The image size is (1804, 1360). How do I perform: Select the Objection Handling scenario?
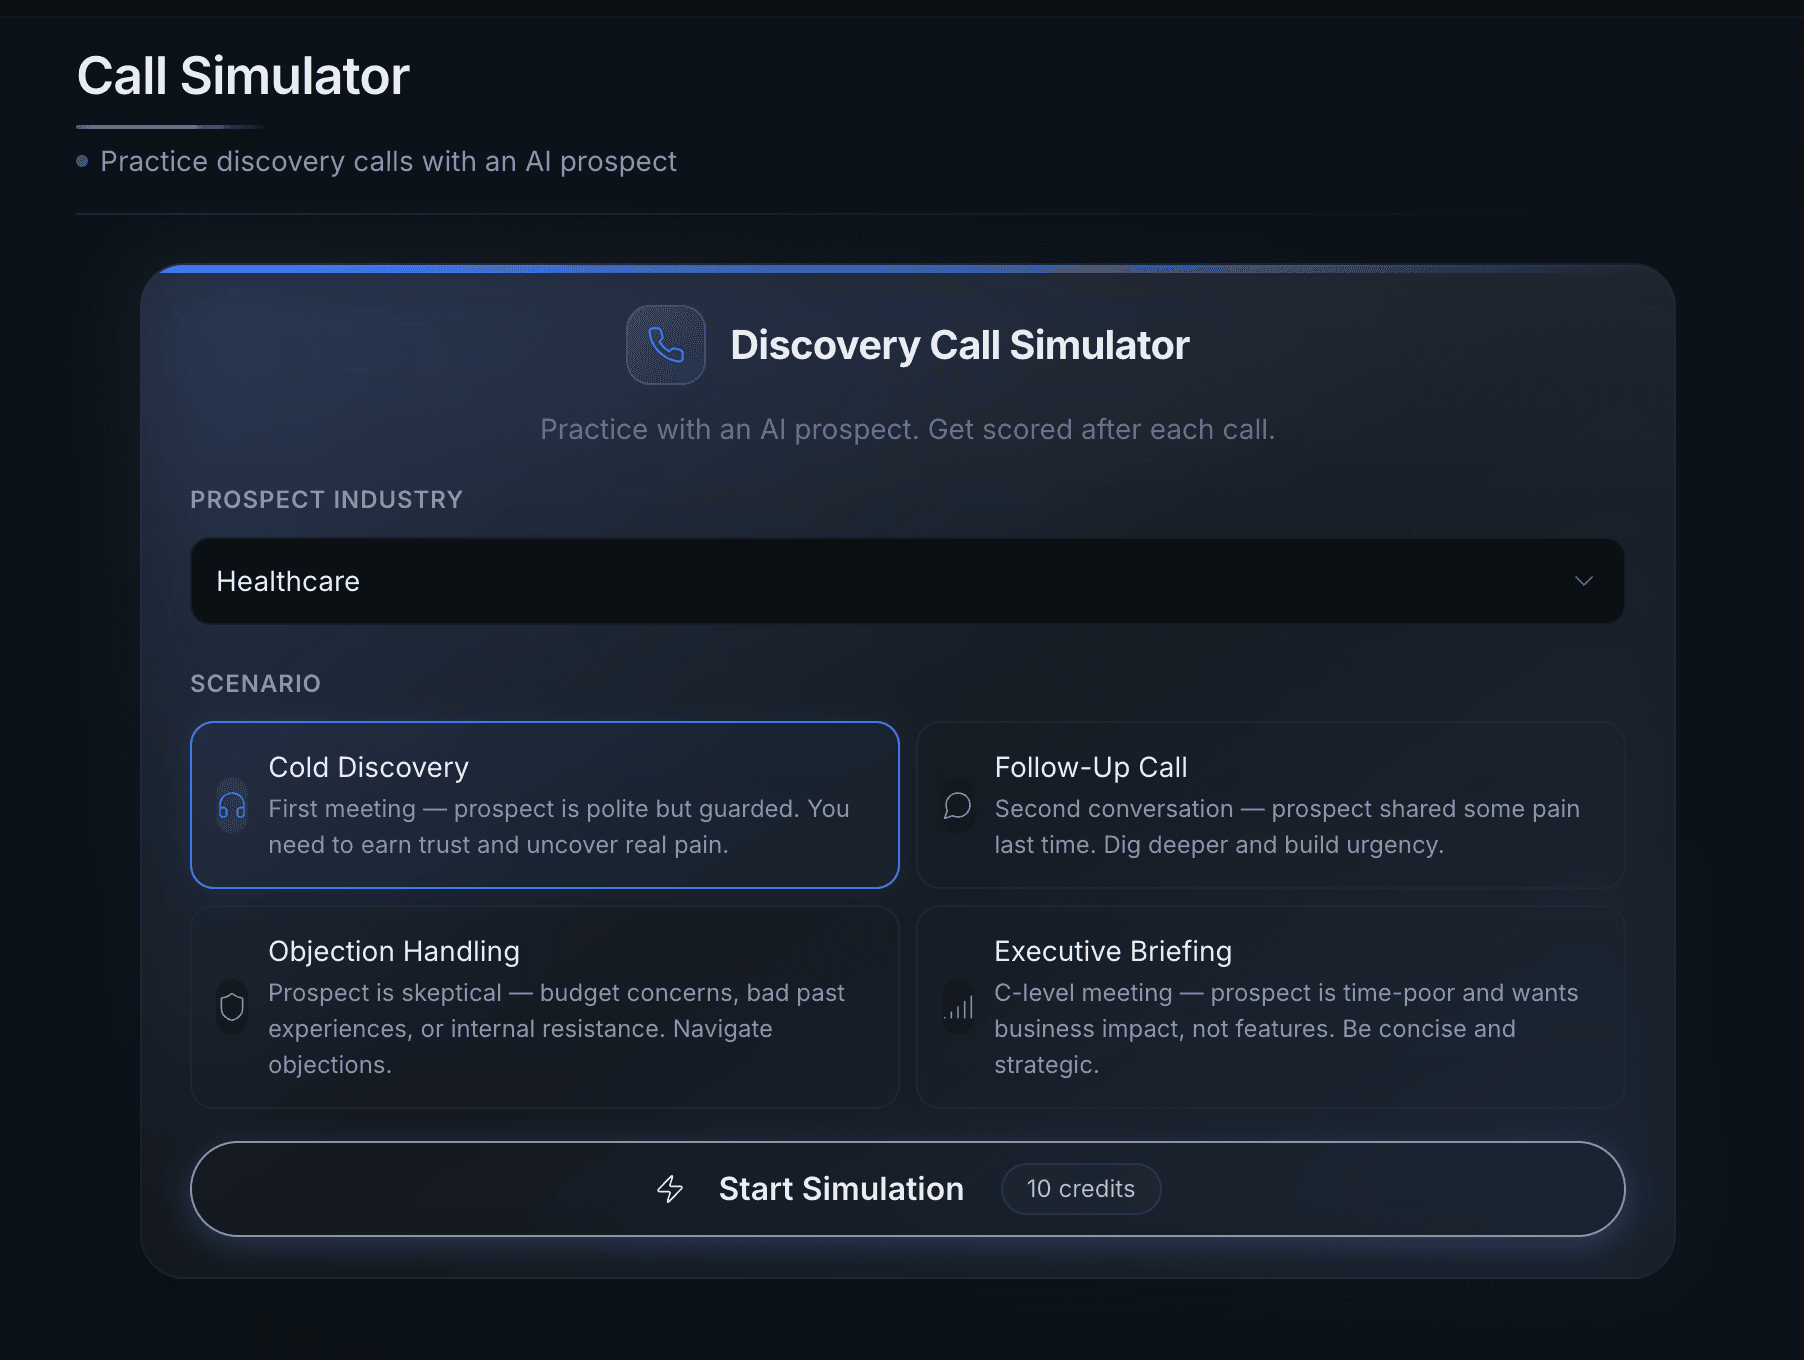545,1007
